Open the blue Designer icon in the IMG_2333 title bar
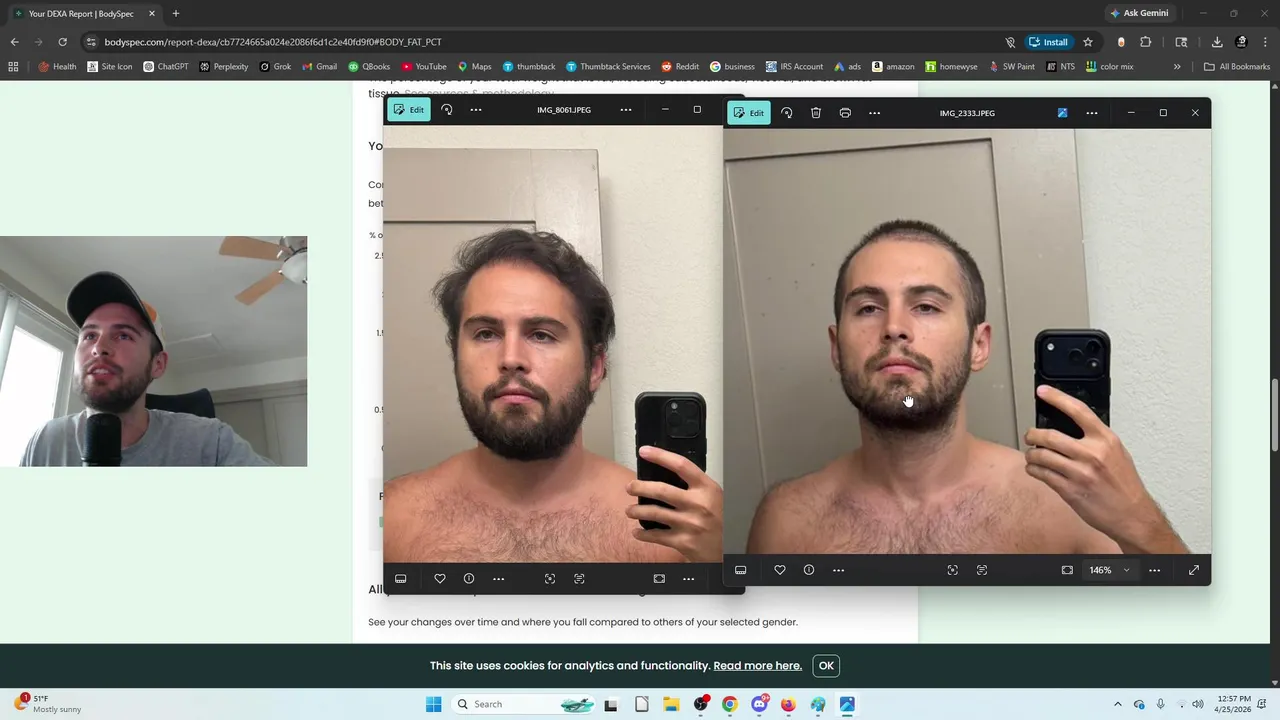 pos(1062,113)
